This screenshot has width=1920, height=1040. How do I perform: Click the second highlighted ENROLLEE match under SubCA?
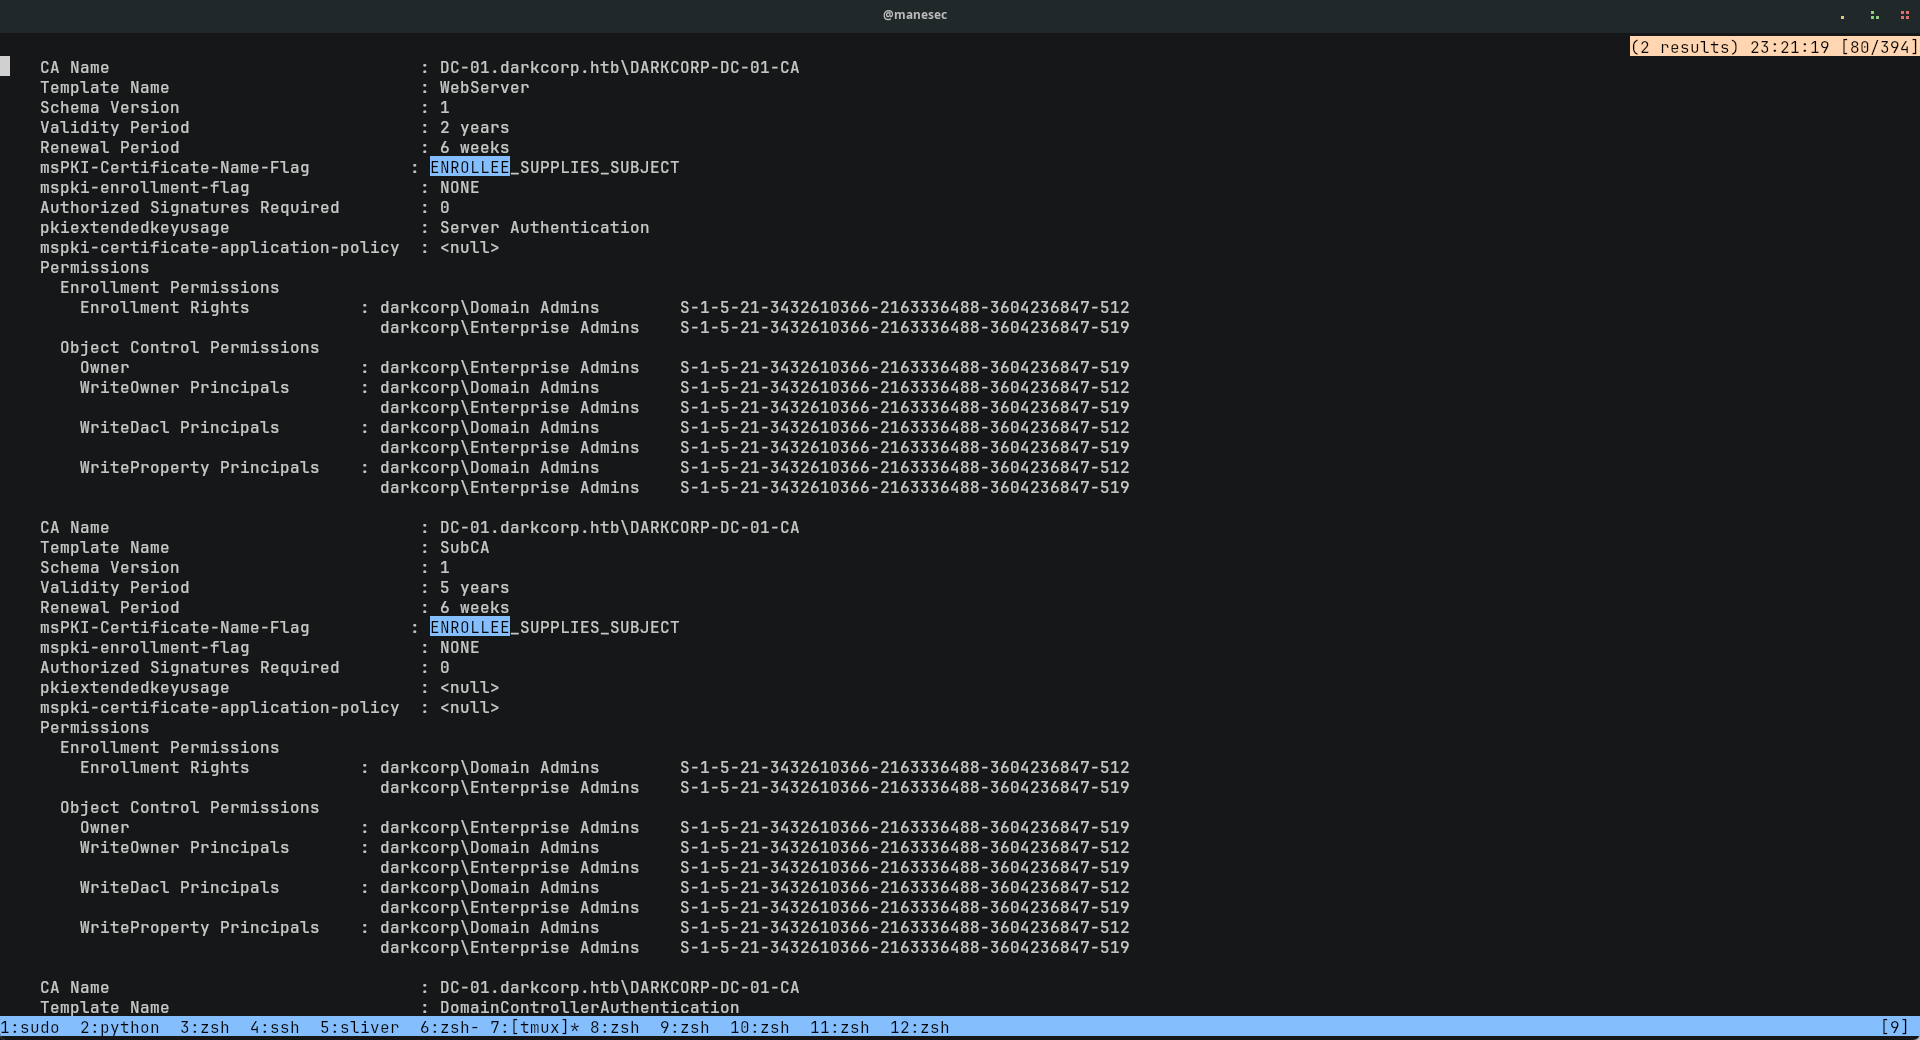[x=470, y=627]
